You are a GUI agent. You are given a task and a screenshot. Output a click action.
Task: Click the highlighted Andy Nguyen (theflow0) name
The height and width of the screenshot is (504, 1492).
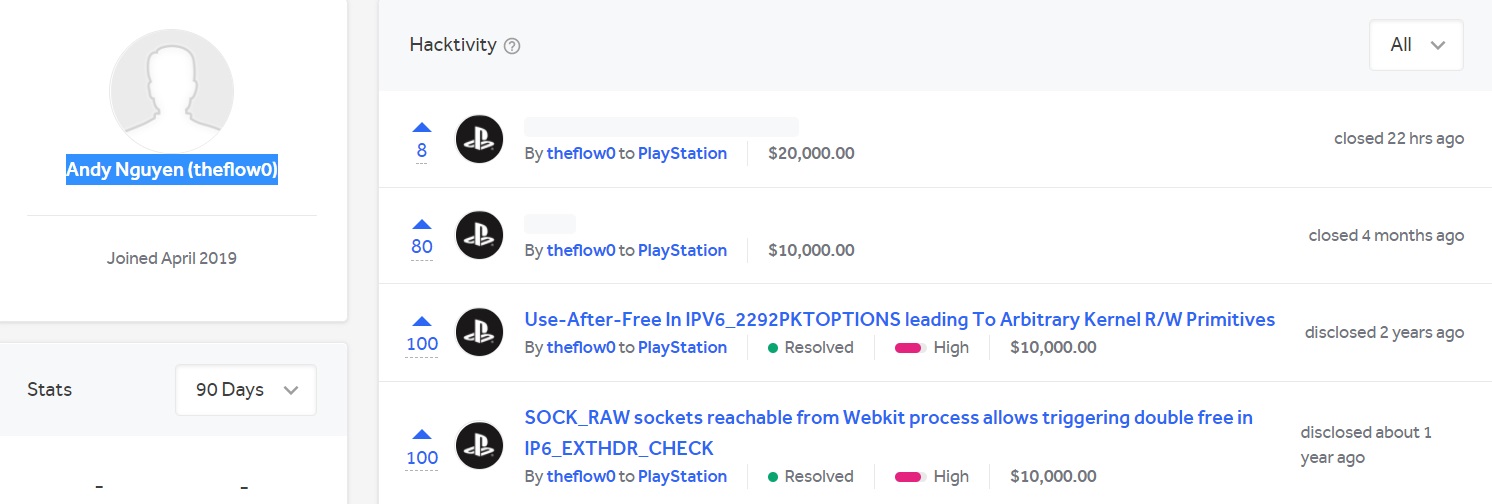pos(172,171)
